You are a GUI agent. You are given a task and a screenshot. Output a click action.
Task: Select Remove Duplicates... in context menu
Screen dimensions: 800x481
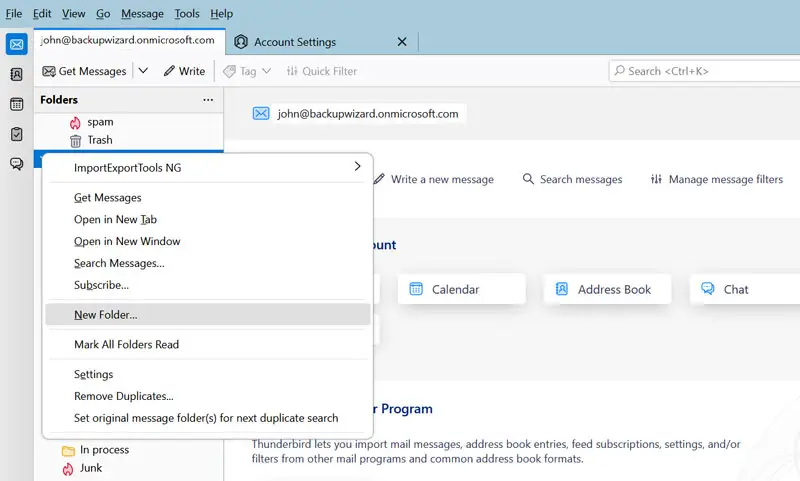(124, 396)
